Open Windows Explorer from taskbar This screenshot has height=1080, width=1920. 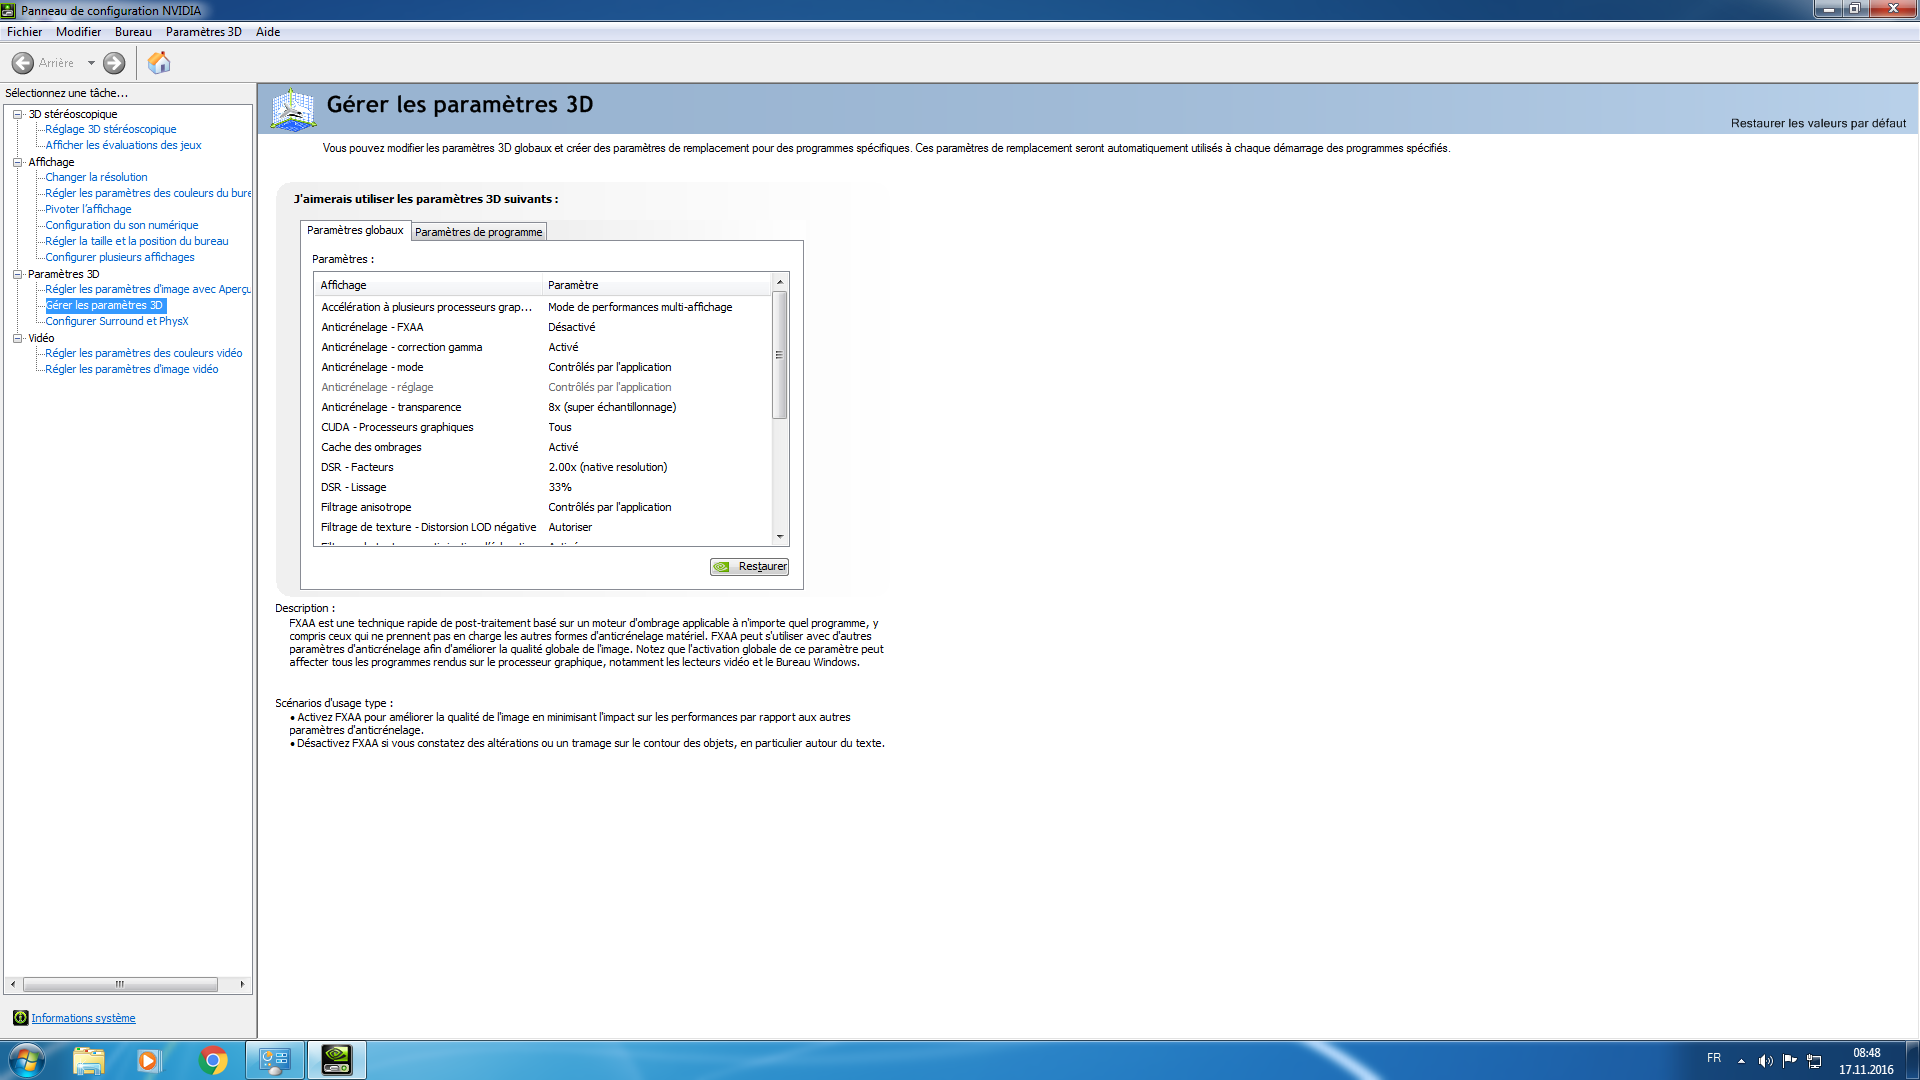point(89,1060)
